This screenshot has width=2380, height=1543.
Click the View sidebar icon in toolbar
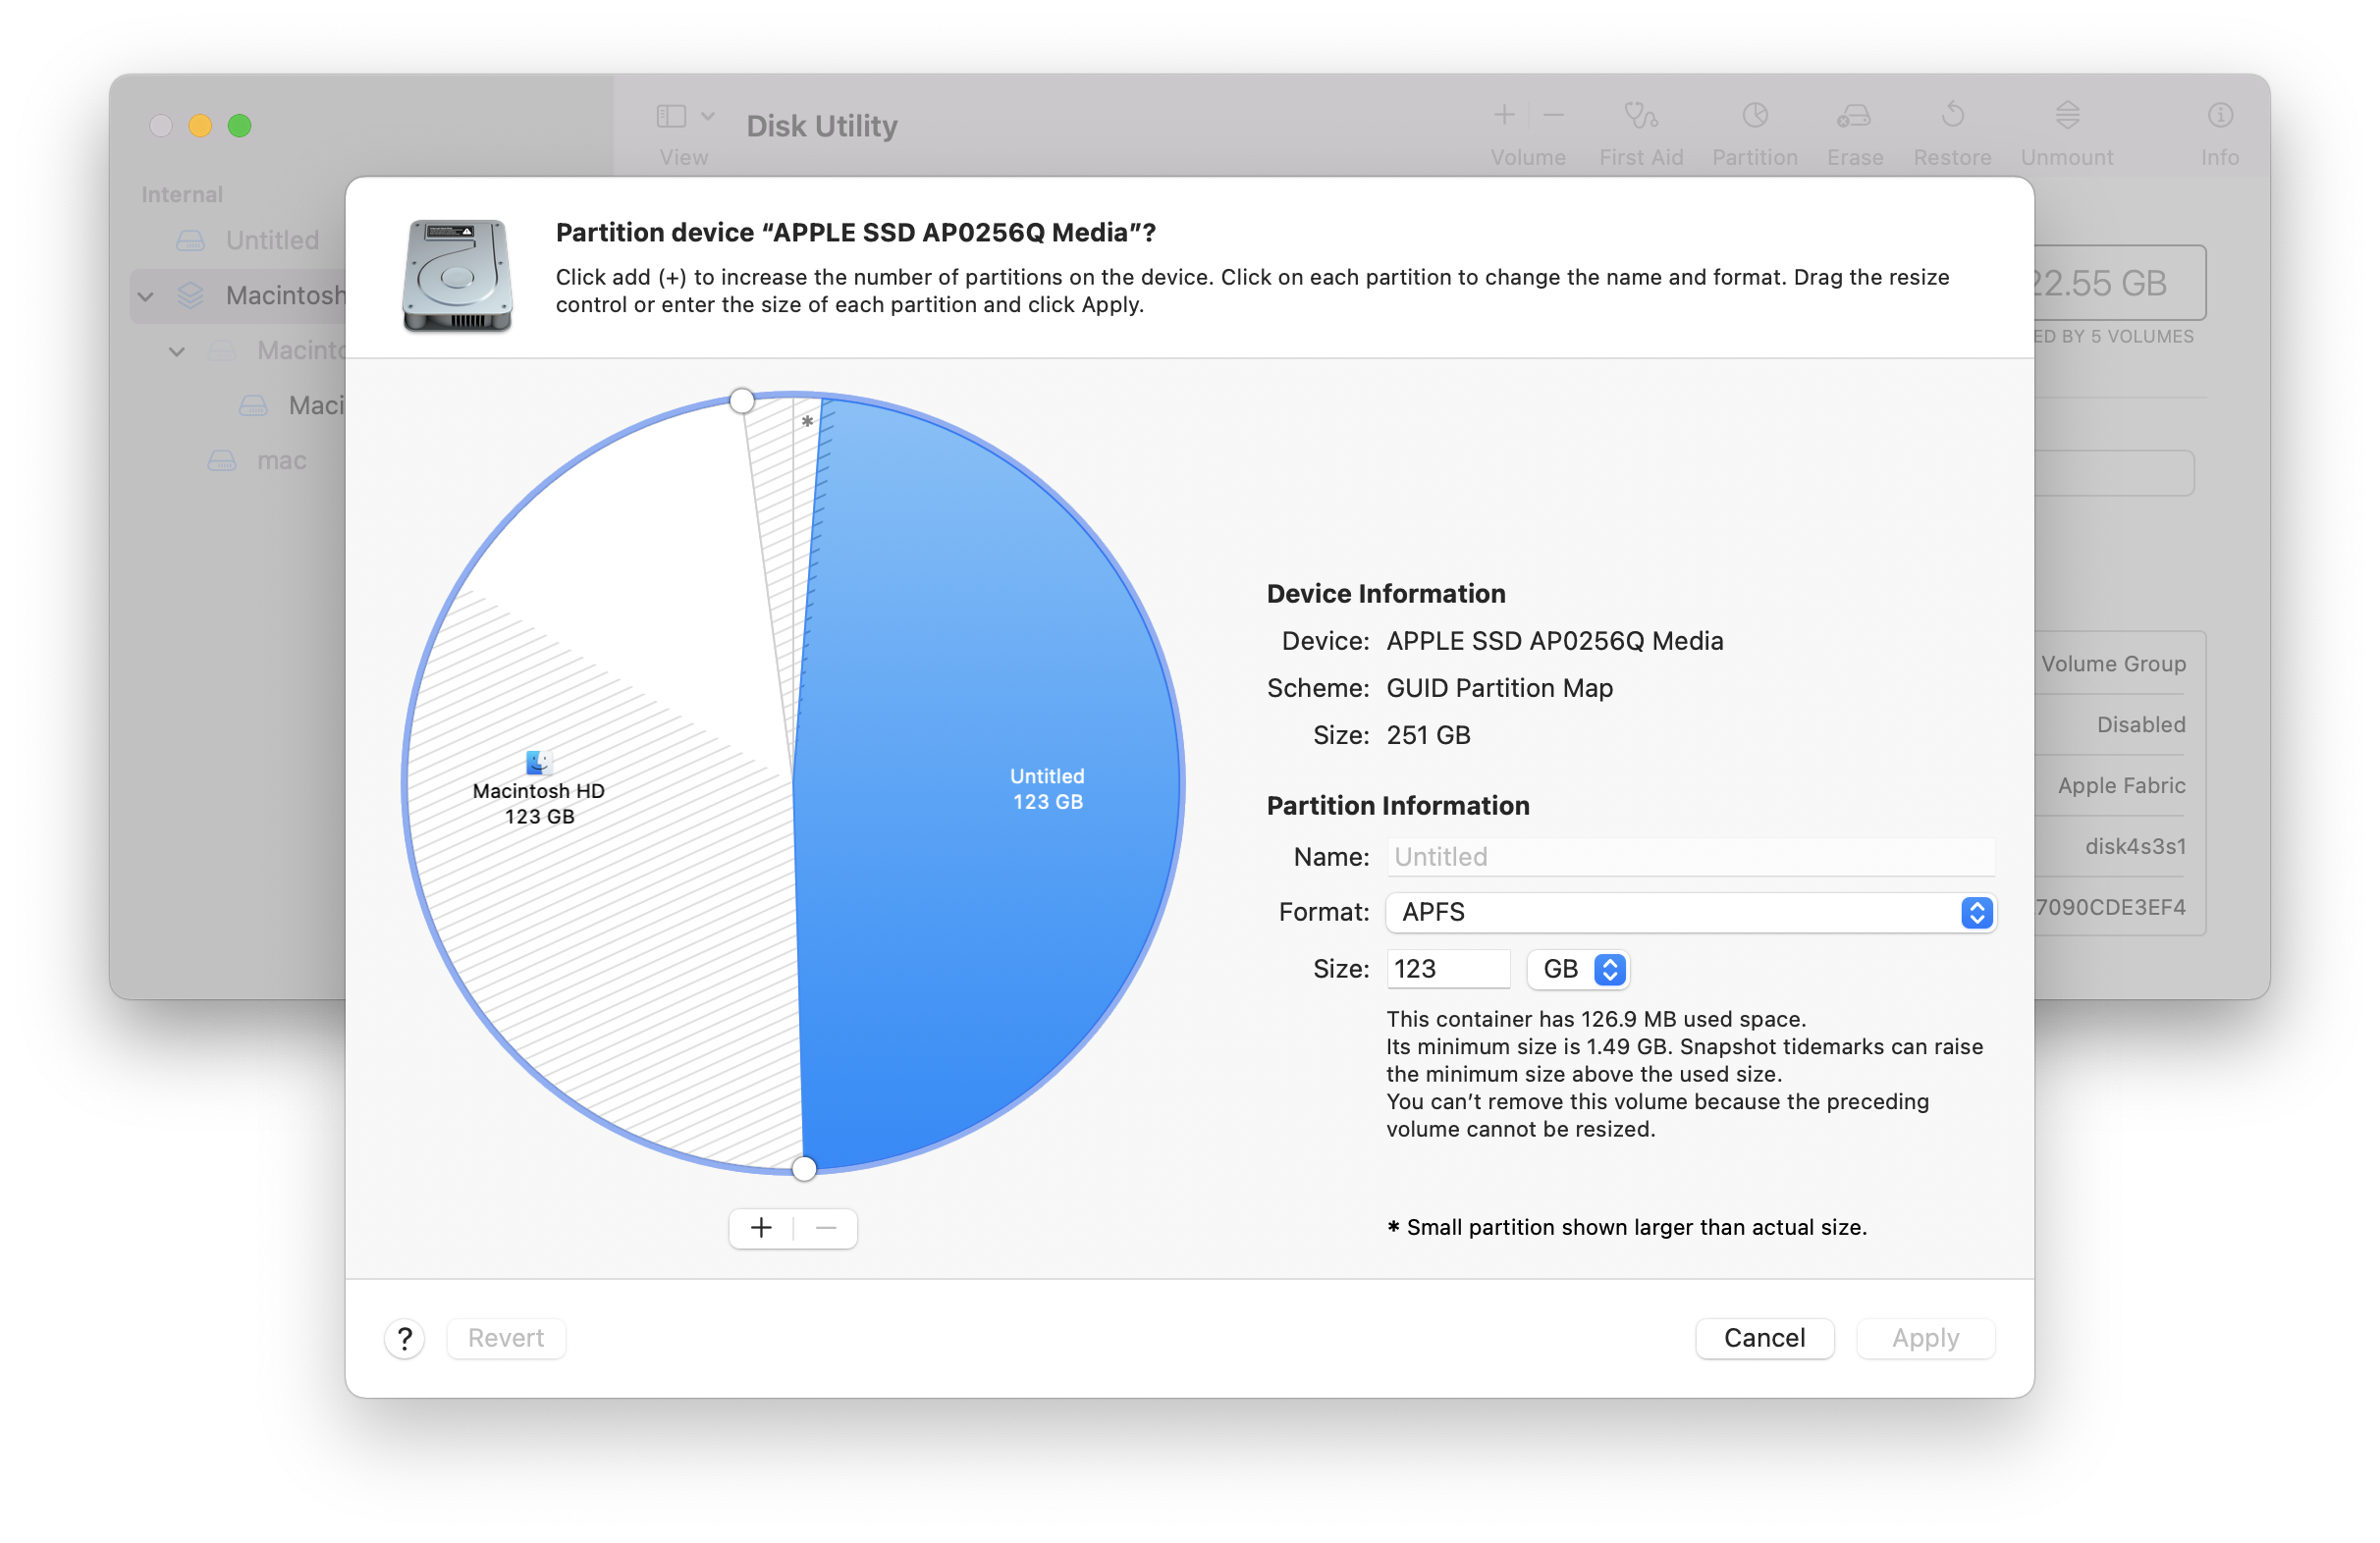point(671,117)
